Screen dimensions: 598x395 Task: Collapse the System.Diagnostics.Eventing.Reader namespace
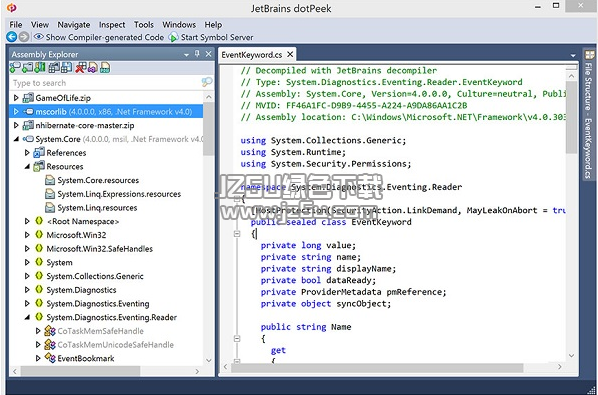27,317
